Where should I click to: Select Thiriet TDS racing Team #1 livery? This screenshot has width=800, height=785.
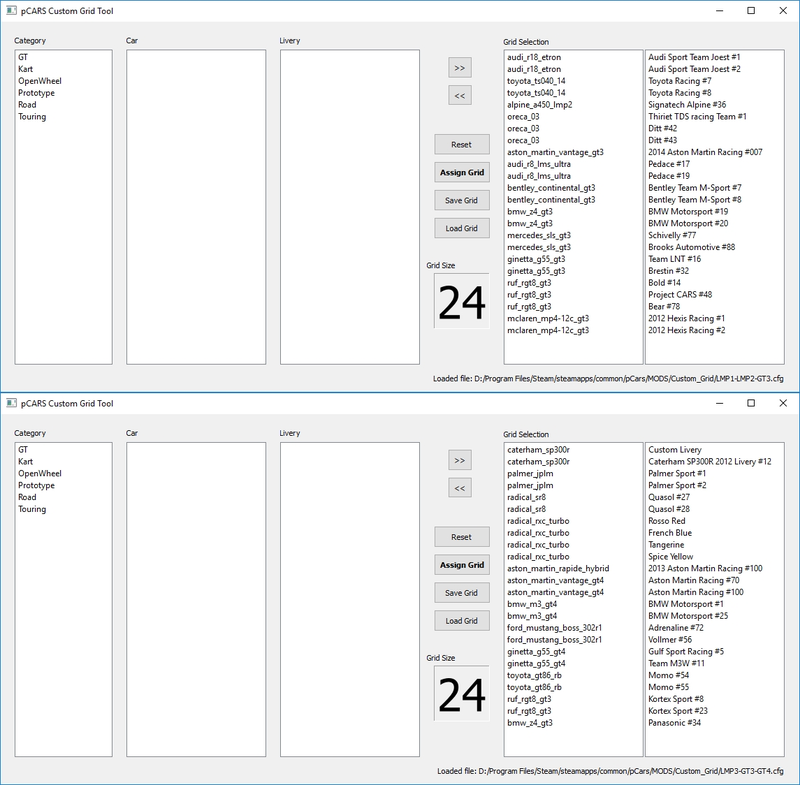(x=697, y=116)
